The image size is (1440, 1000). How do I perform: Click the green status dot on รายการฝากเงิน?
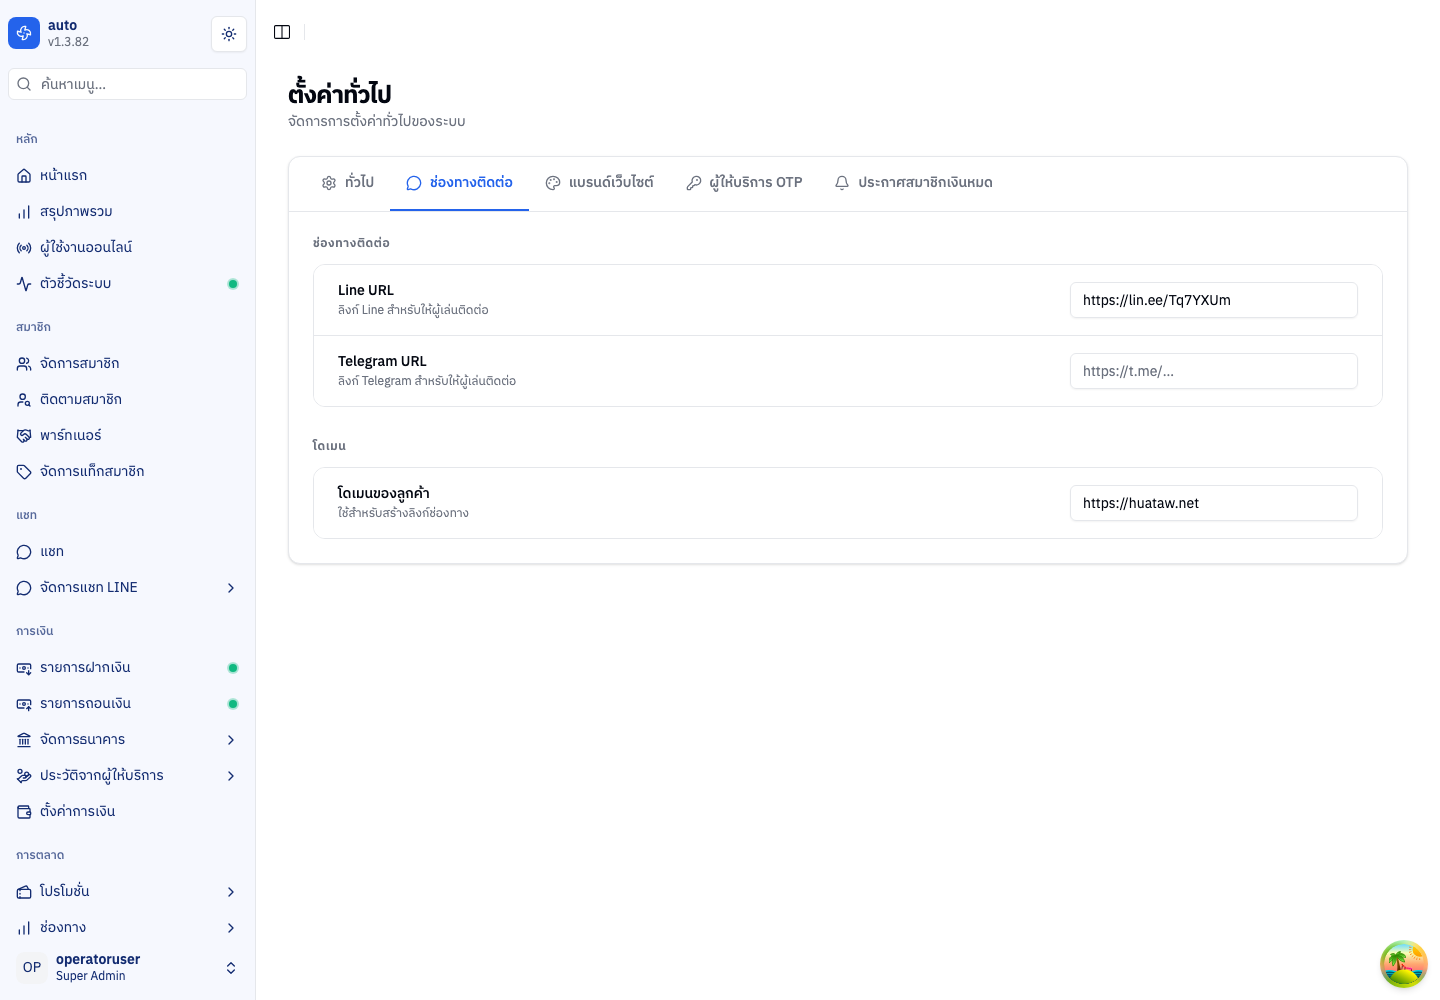(233, 668)
